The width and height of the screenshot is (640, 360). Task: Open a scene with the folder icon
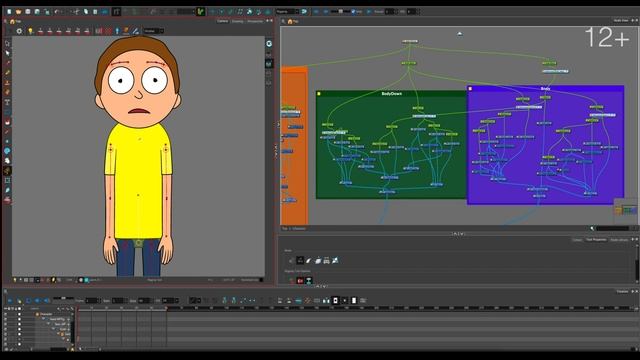[18, 12]
